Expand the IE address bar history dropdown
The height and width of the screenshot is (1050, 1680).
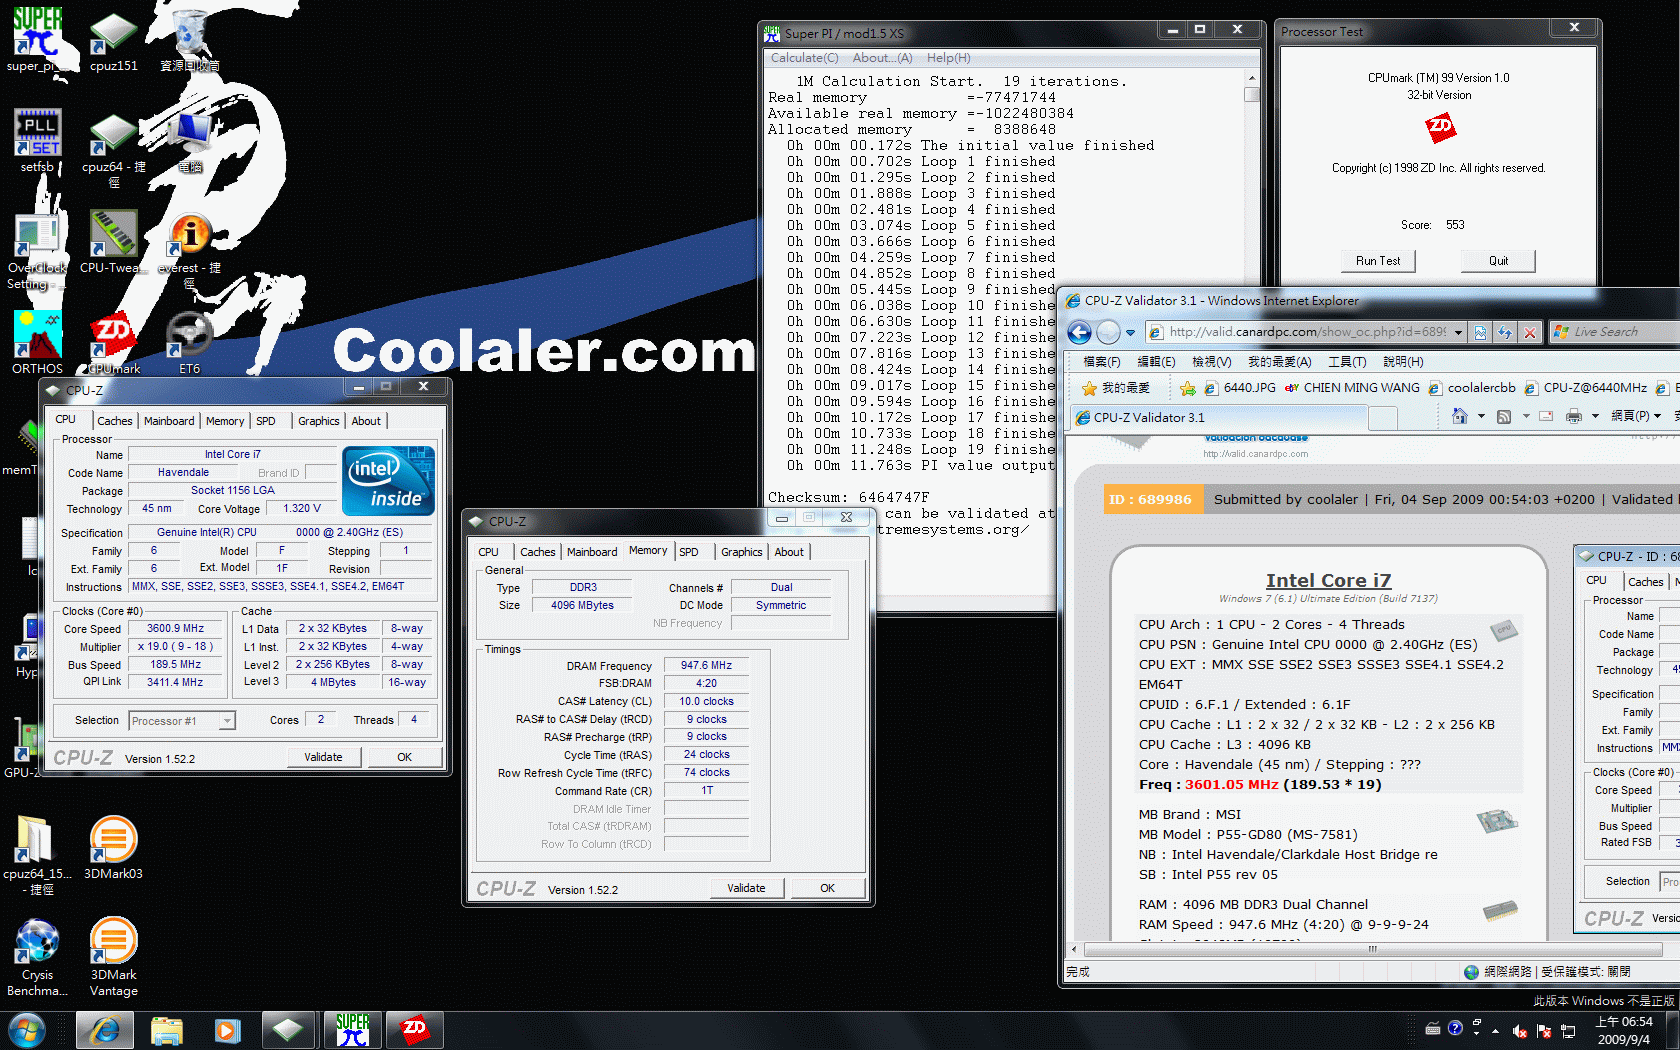click(x=1458, y=332)
